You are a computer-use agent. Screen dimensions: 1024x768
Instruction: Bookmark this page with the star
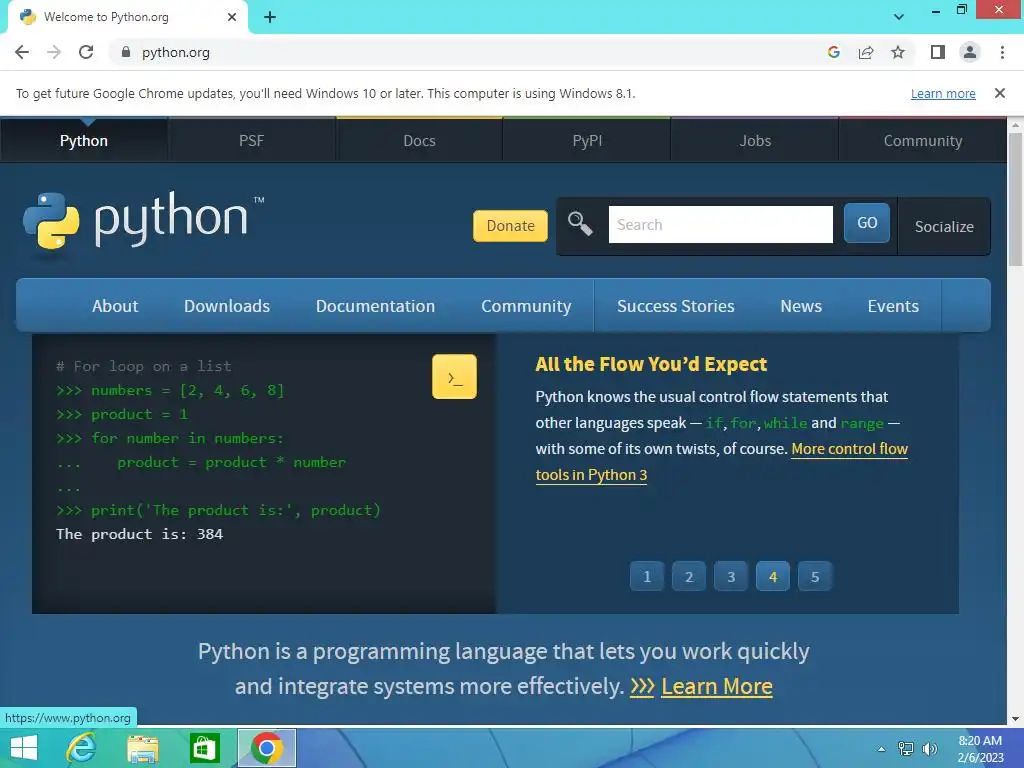(x=898, y=52)
